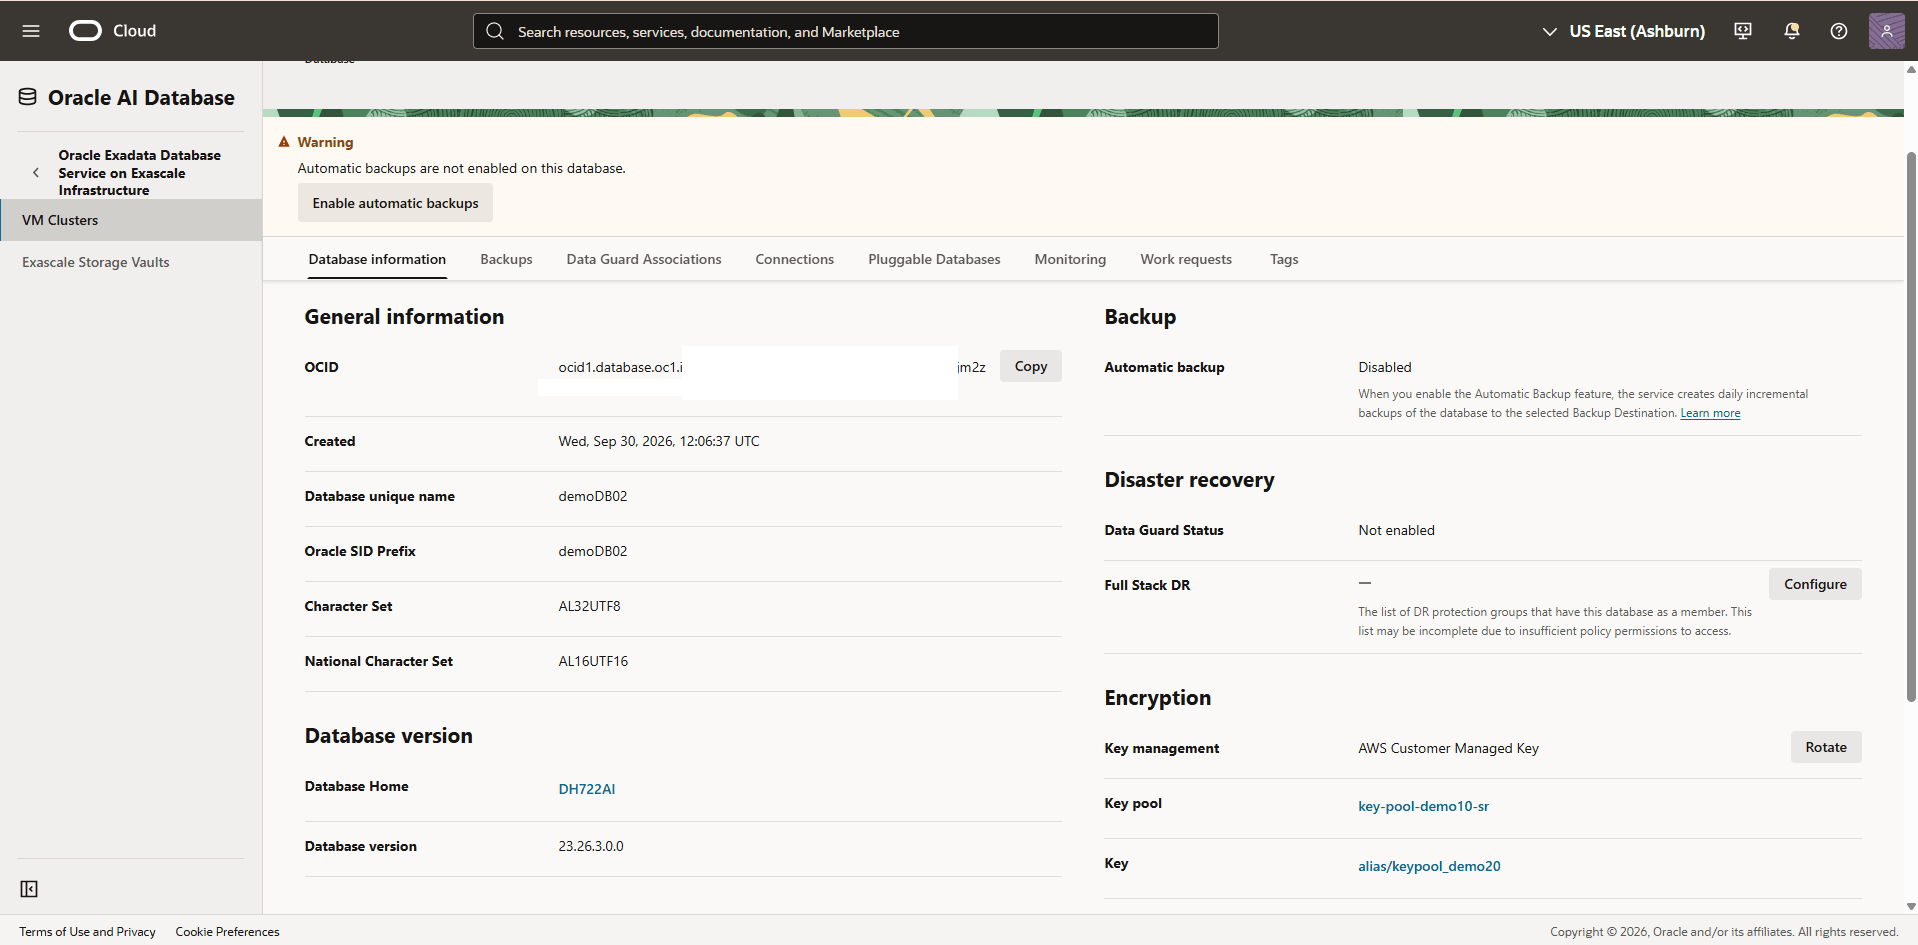Select VM Clusters in the sidebar
The image size is (1918, 945).
point(131,220)
